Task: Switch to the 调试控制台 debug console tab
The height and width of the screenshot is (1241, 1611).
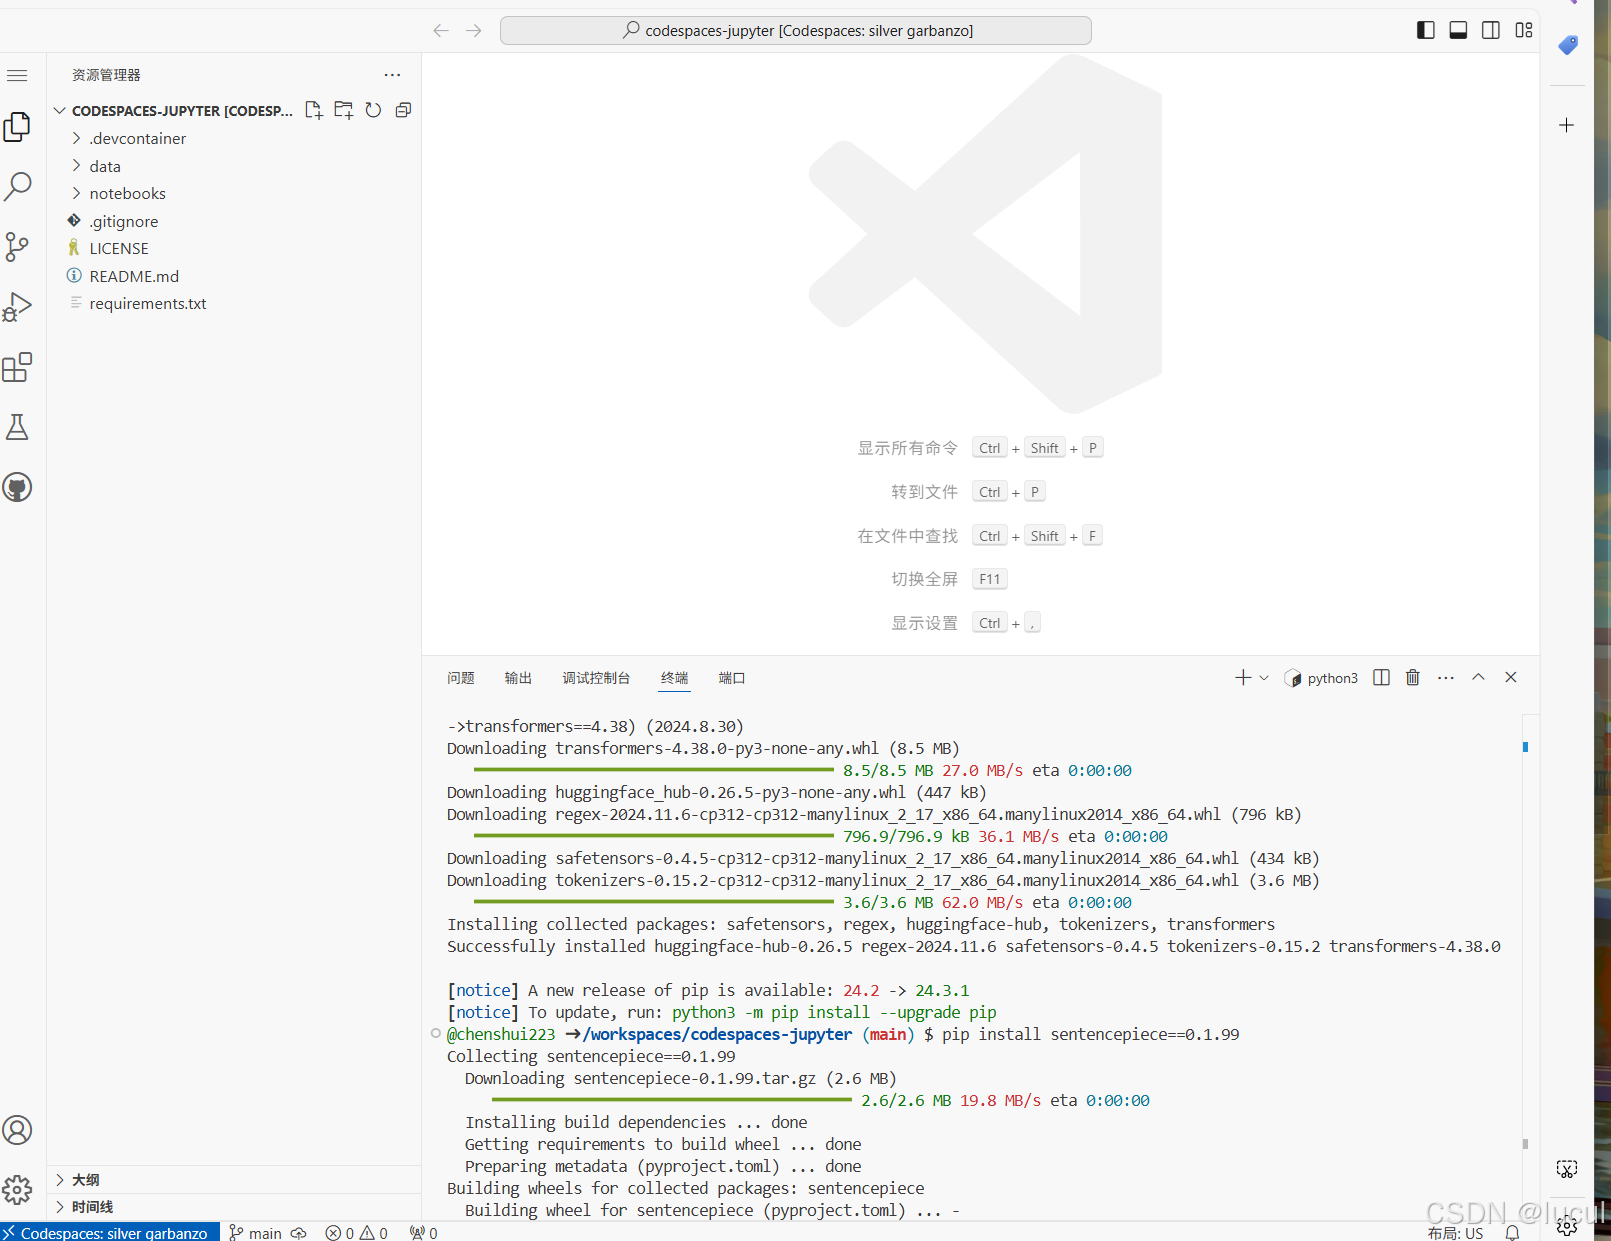Action: click(x=596, y=678)
